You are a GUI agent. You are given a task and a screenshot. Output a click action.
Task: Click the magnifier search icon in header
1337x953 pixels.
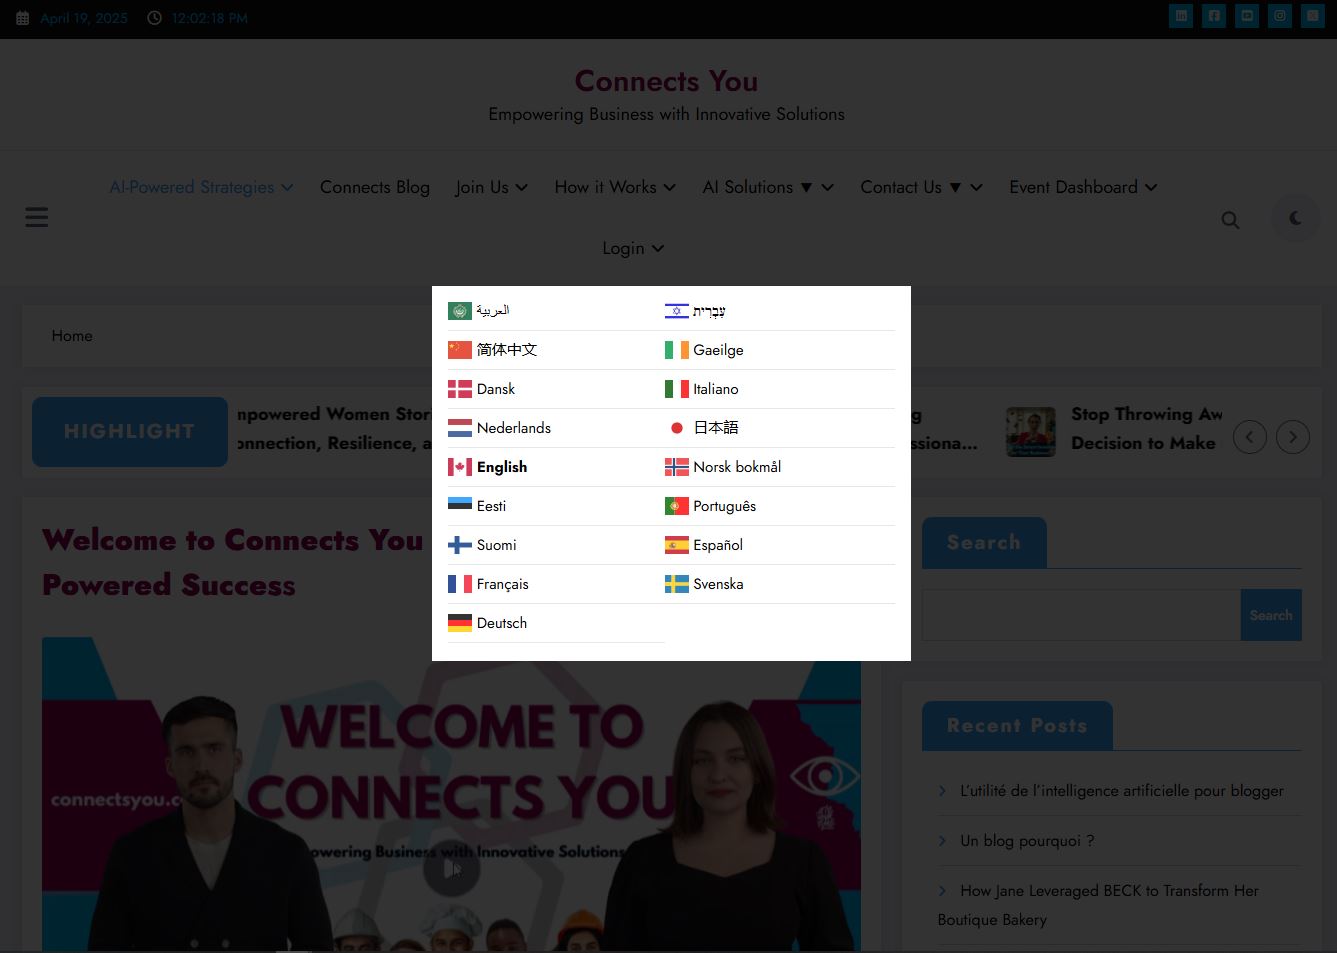coord(1230,220)
